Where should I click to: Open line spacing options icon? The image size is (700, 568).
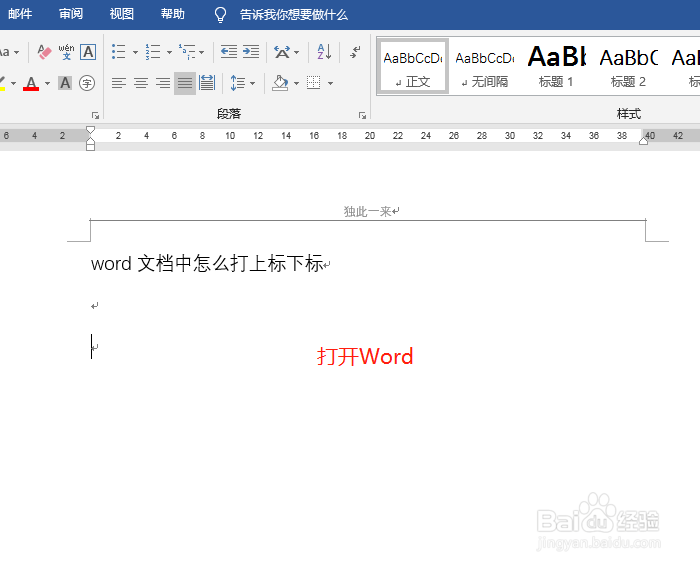[x=238, y=83]
